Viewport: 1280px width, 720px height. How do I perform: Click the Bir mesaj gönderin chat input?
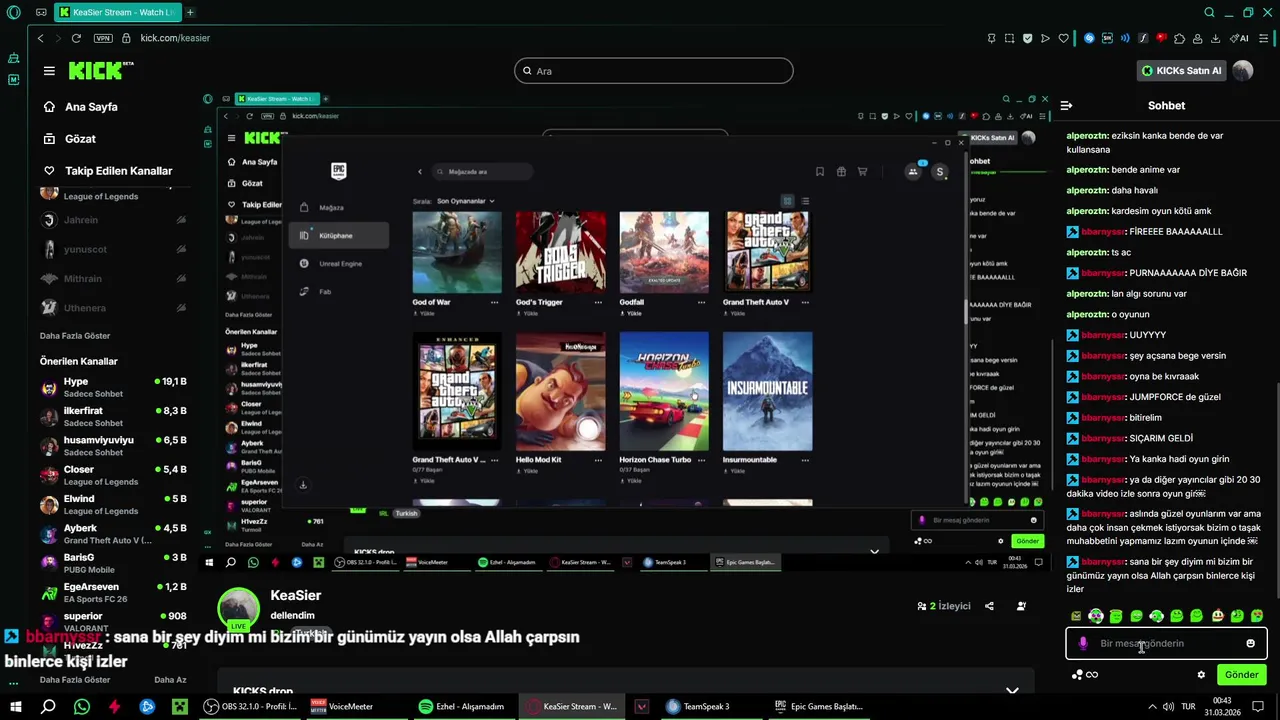coord(1166,643)
